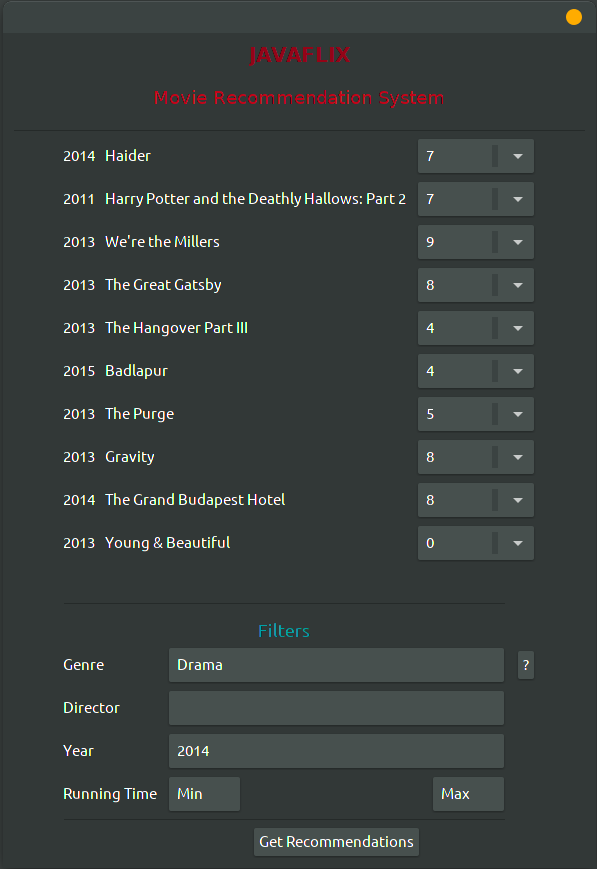
Task: Open the genre help question mark
Action: 525,664
